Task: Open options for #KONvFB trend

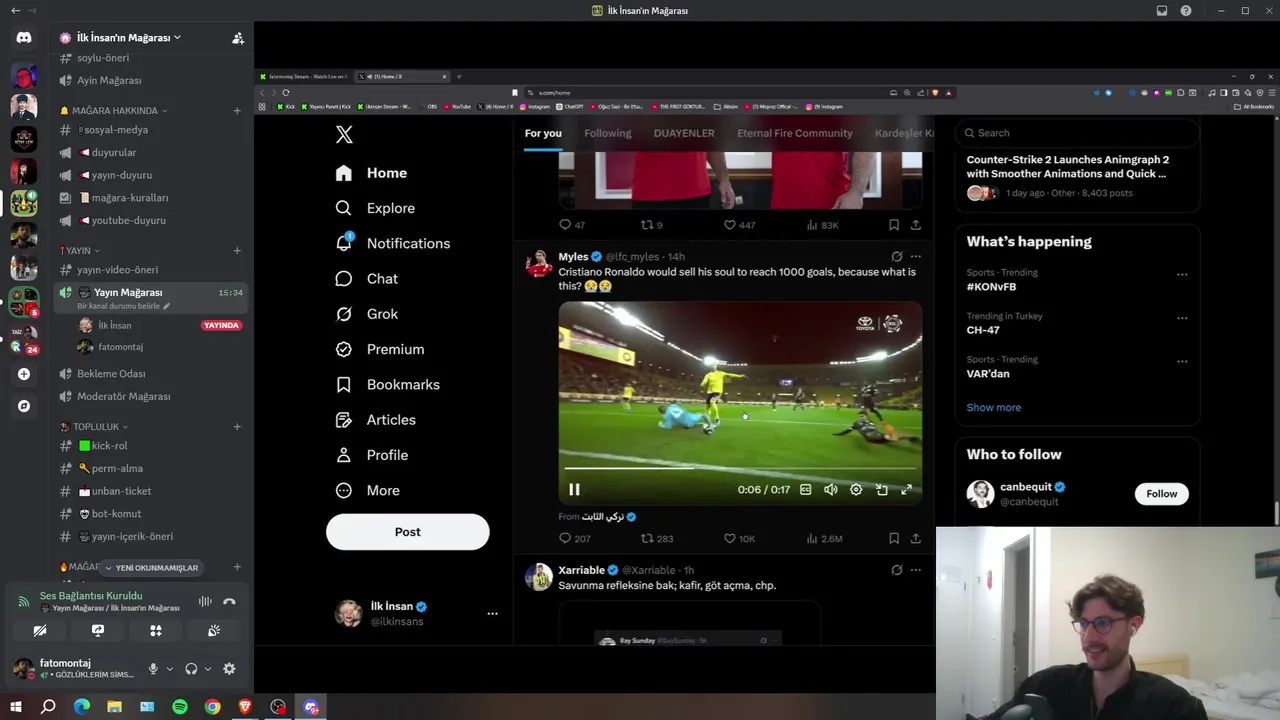Action: coord(1182,274)
